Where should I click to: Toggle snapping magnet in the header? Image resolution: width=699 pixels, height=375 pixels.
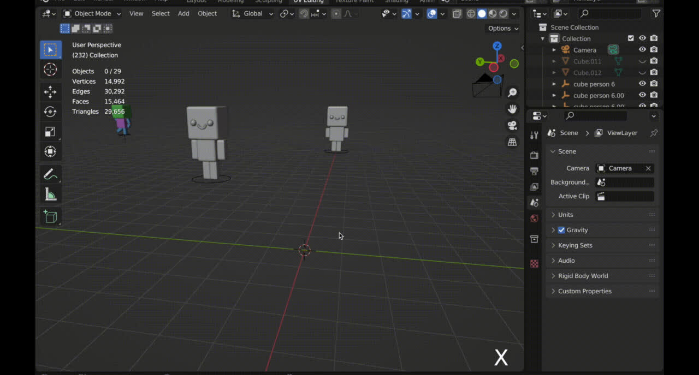pyautogui.click(x=304, y=14)
